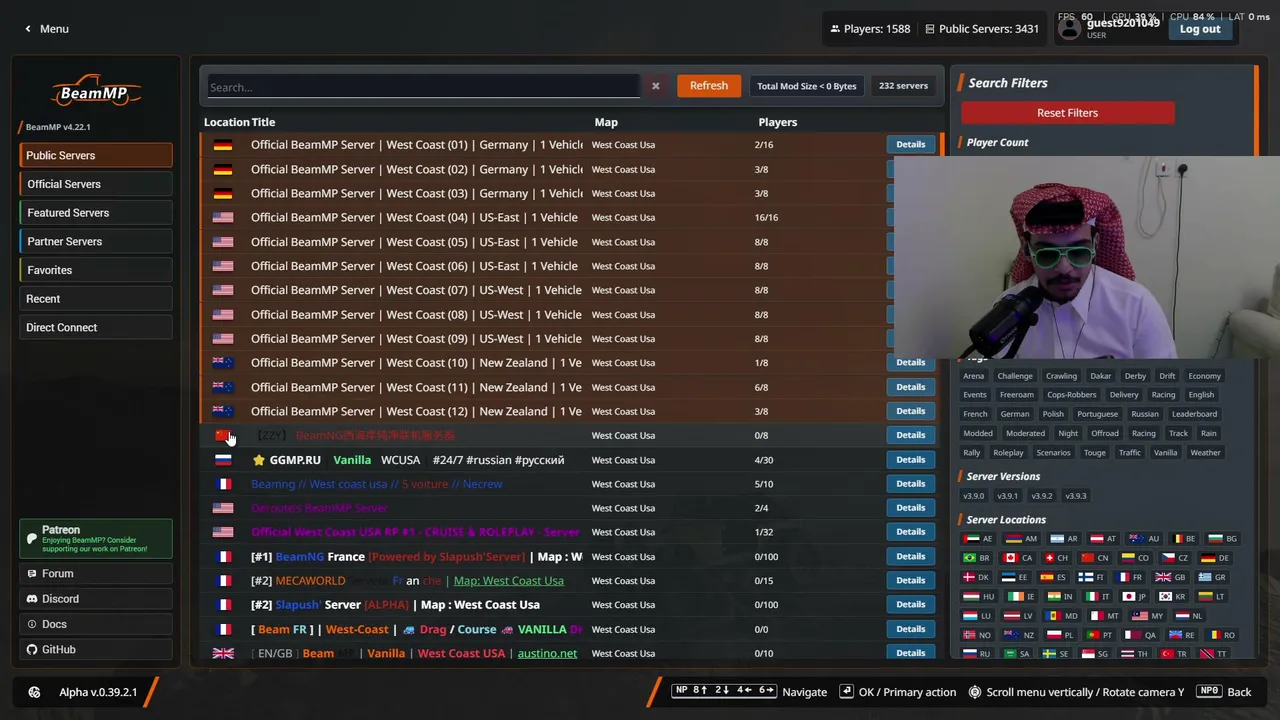The image size is (1280, 720).
Task: Open the Public Servers tab
Action: 96,155
